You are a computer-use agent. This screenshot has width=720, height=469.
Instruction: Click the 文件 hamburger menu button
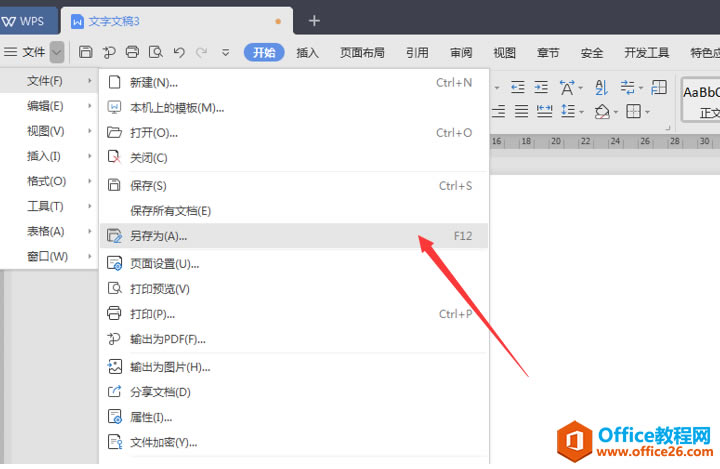24,52
